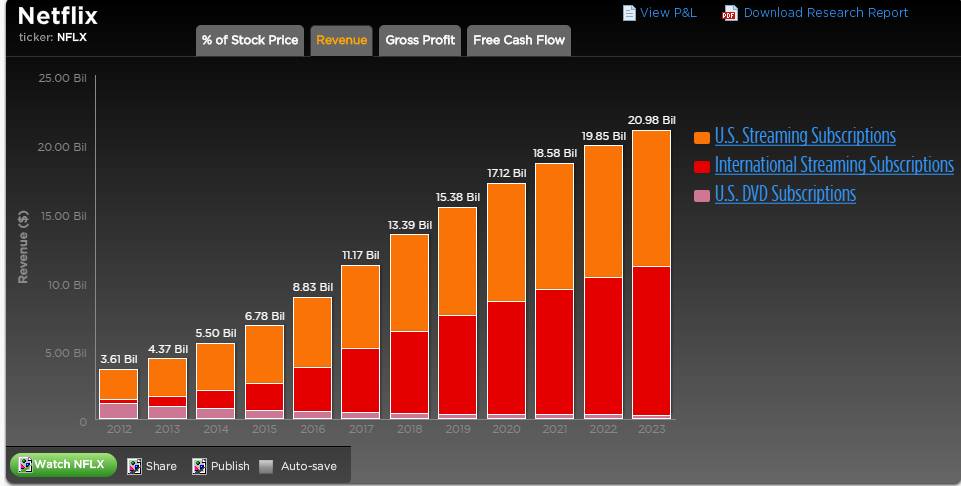Open International Streaming Subscriptions legend link
The height and width of the screenshot is (486, 961).
[834, 165]
